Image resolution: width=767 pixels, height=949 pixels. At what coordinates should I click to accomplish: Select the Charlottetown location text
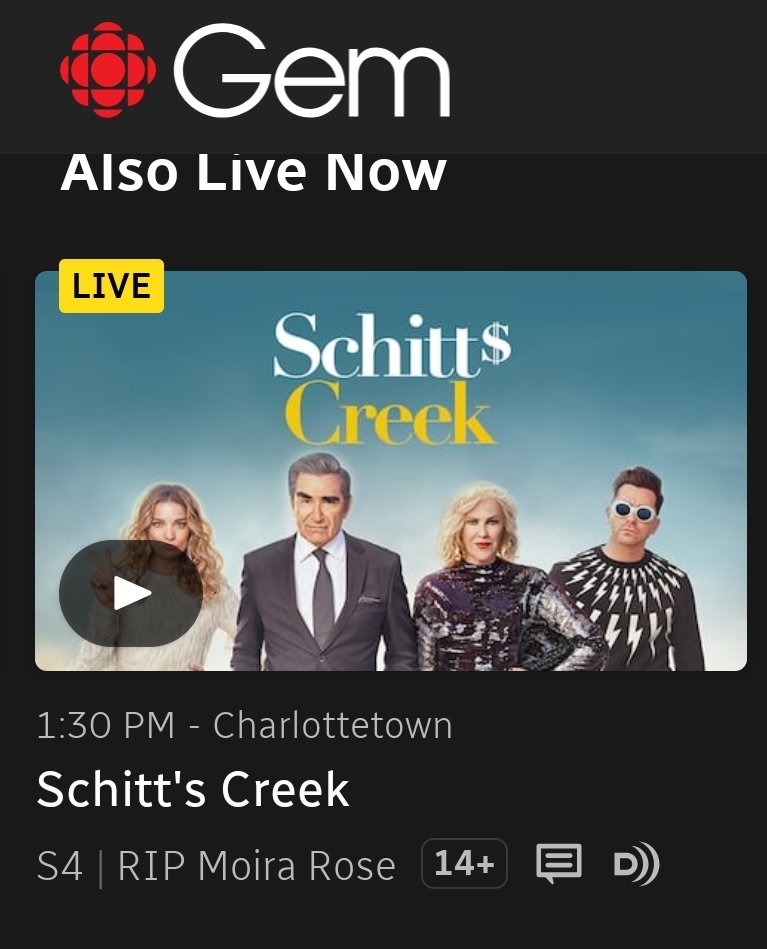pos(332,725)
